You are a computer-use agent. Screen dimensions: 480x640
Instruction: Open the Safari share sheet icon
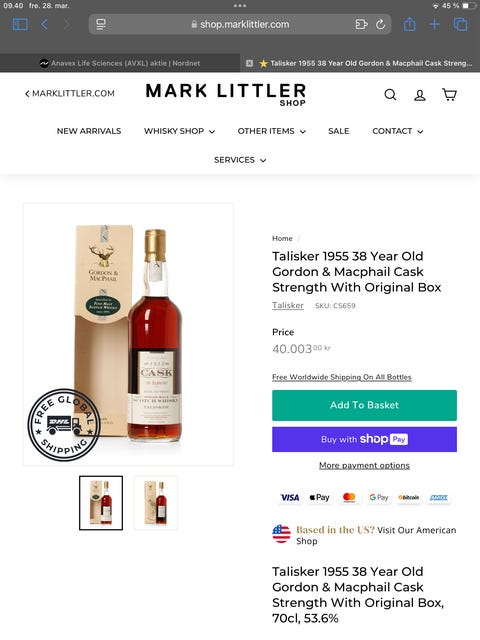pyautogui.click(x=409, y=24)
